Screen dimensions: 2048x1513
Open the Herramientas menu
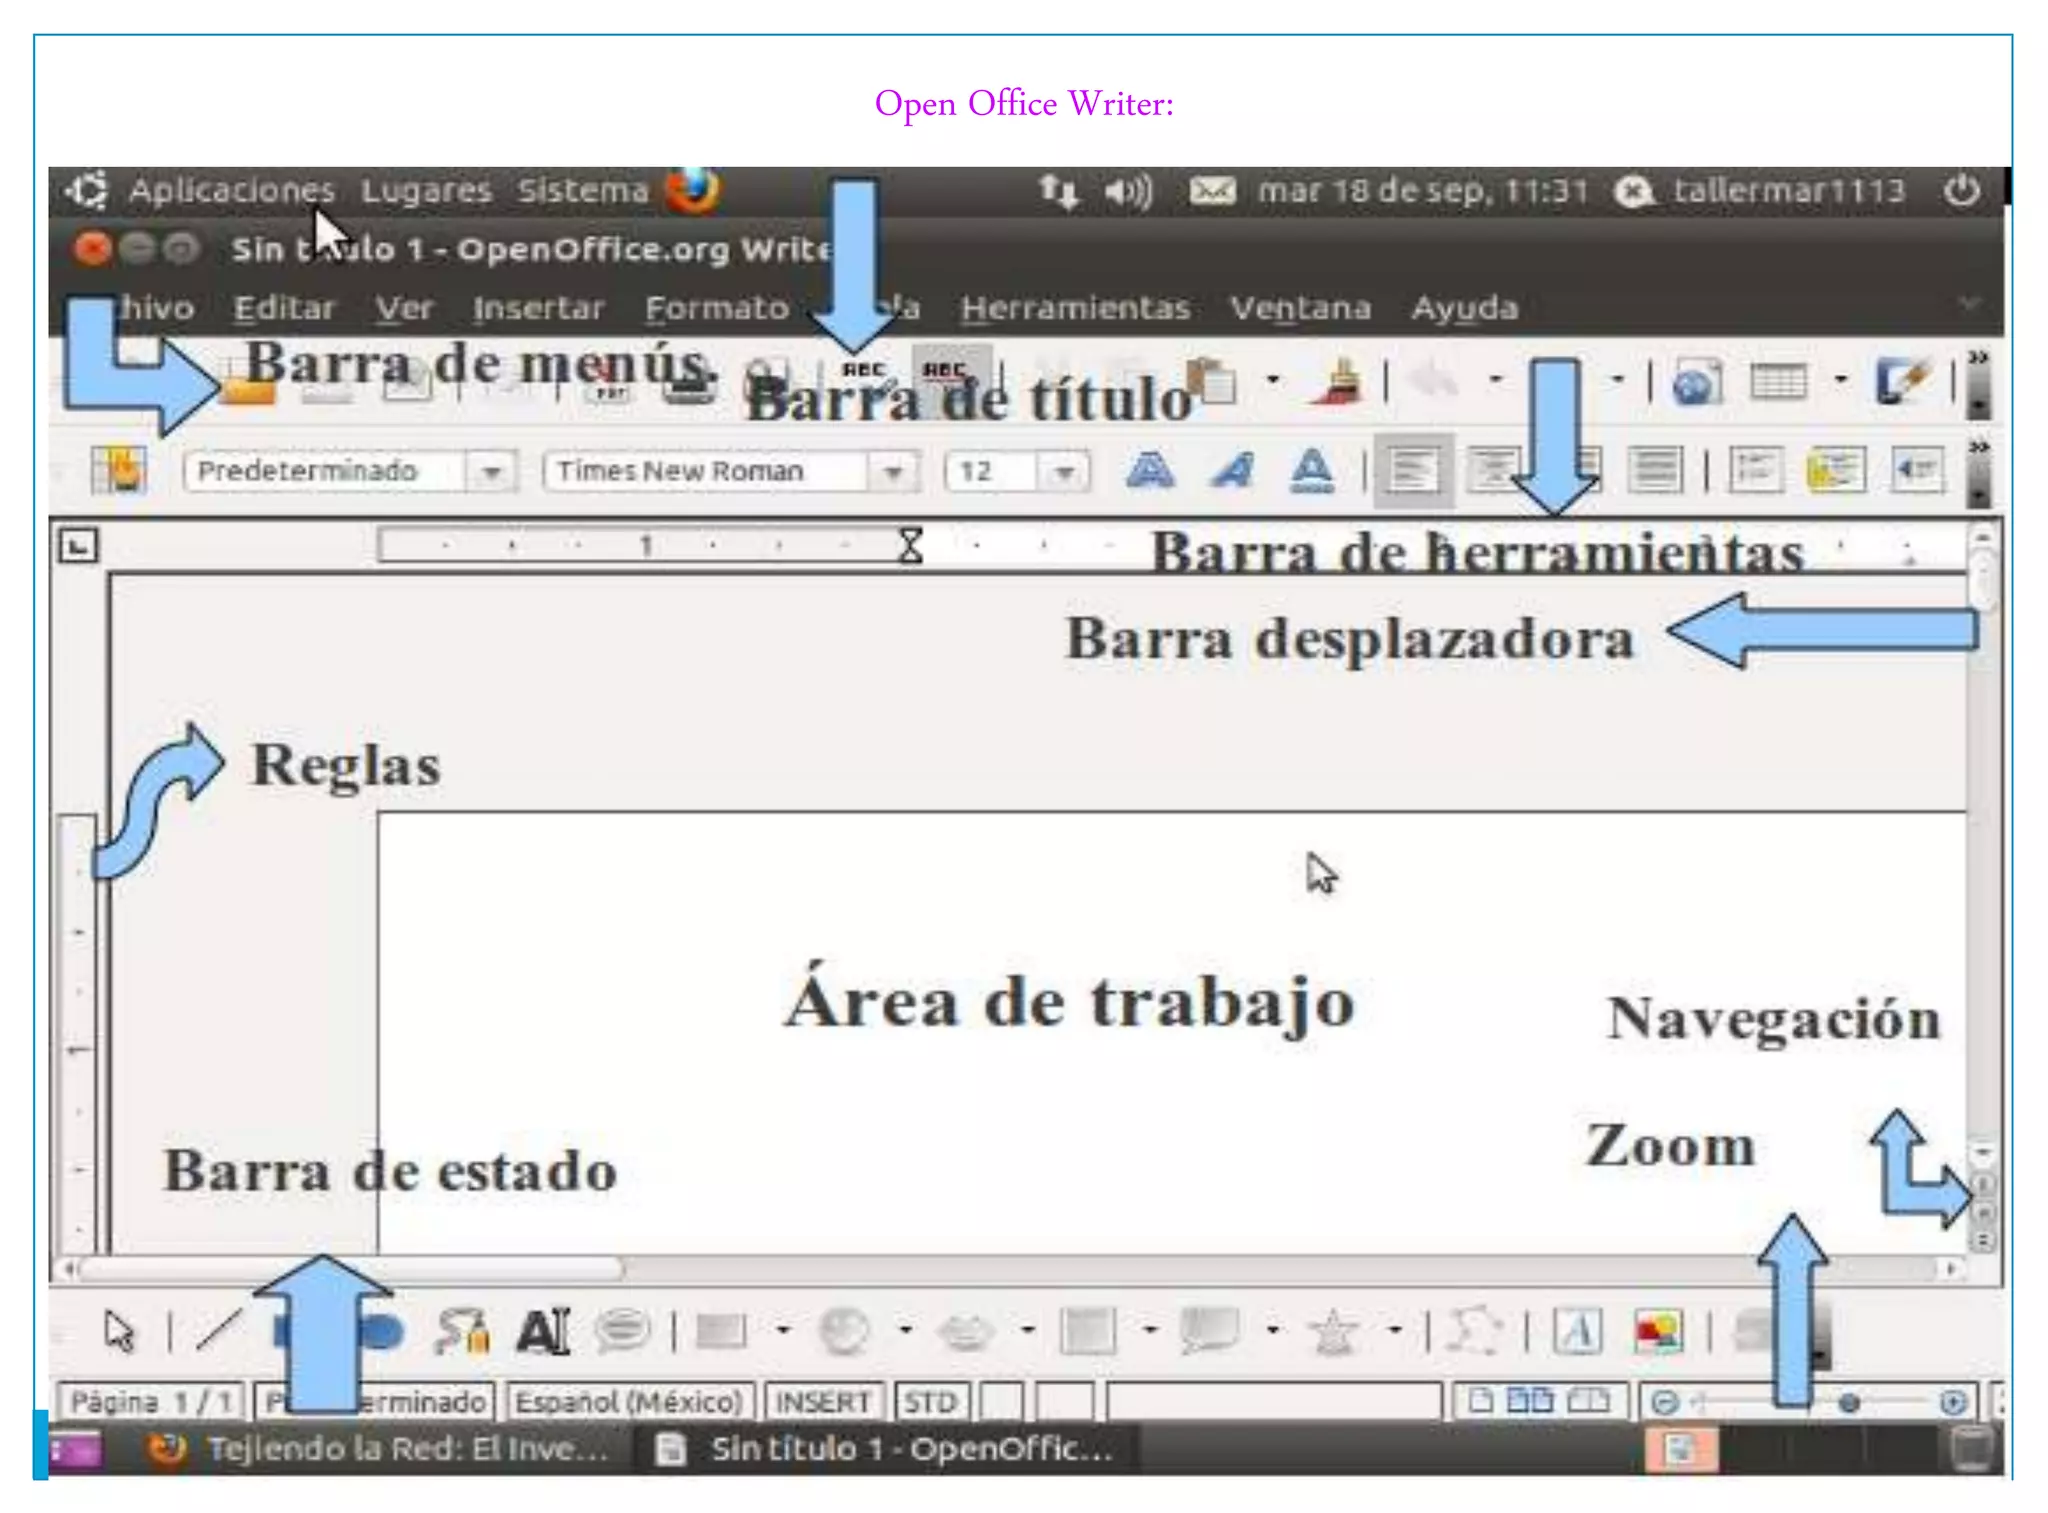[x=1075, y=308]
